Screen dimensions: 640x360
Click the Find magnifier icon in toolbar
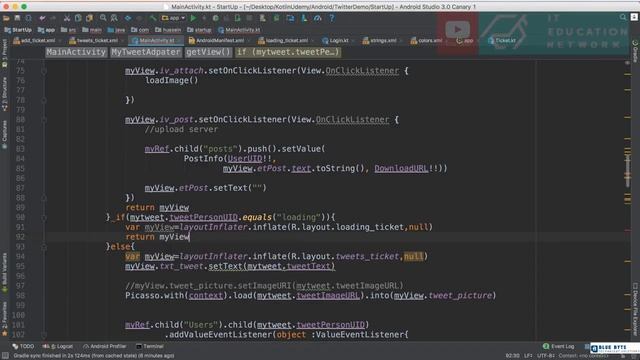point(103,18)
